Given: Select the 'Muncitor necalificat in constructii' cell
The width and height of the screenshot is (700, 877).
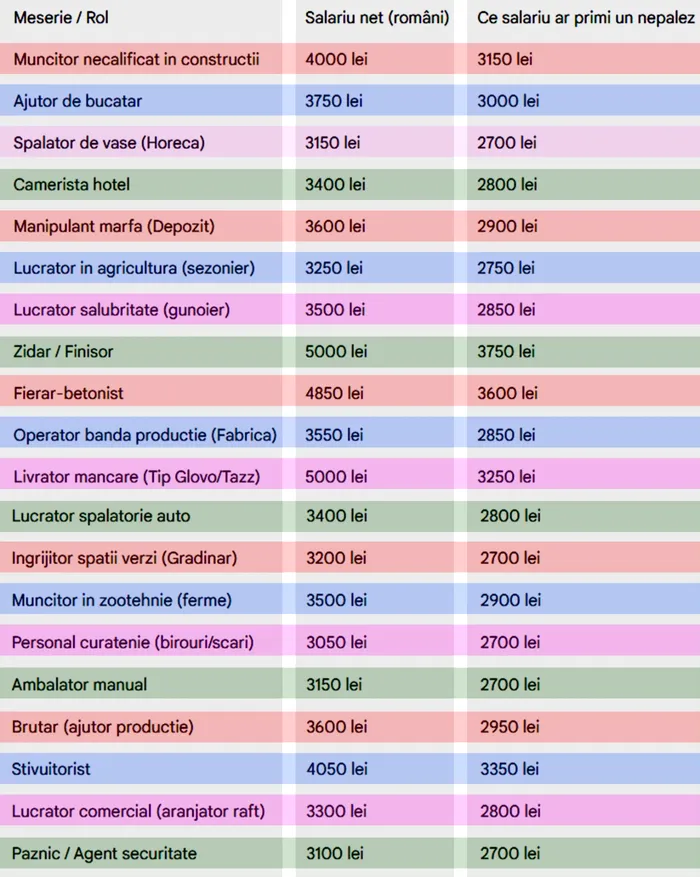Looking at the screenshot, I should [x=136, y=59].
